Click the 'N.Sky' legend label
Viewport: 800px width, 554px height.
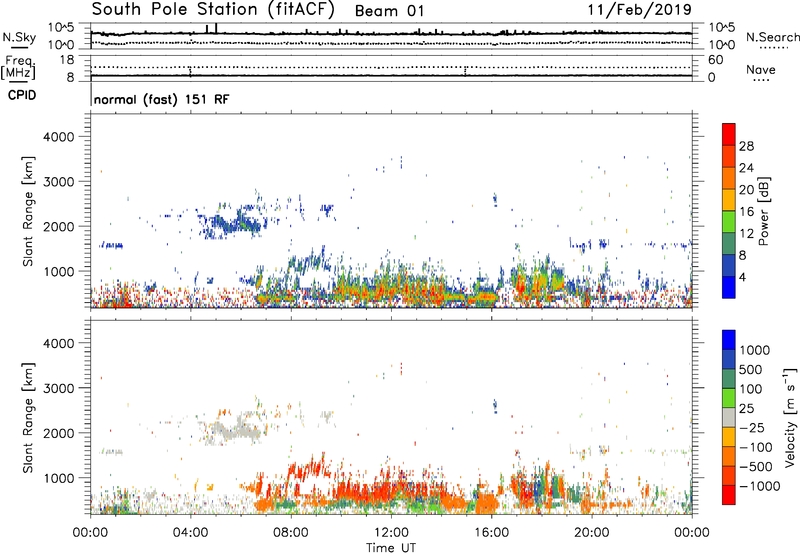19,37
